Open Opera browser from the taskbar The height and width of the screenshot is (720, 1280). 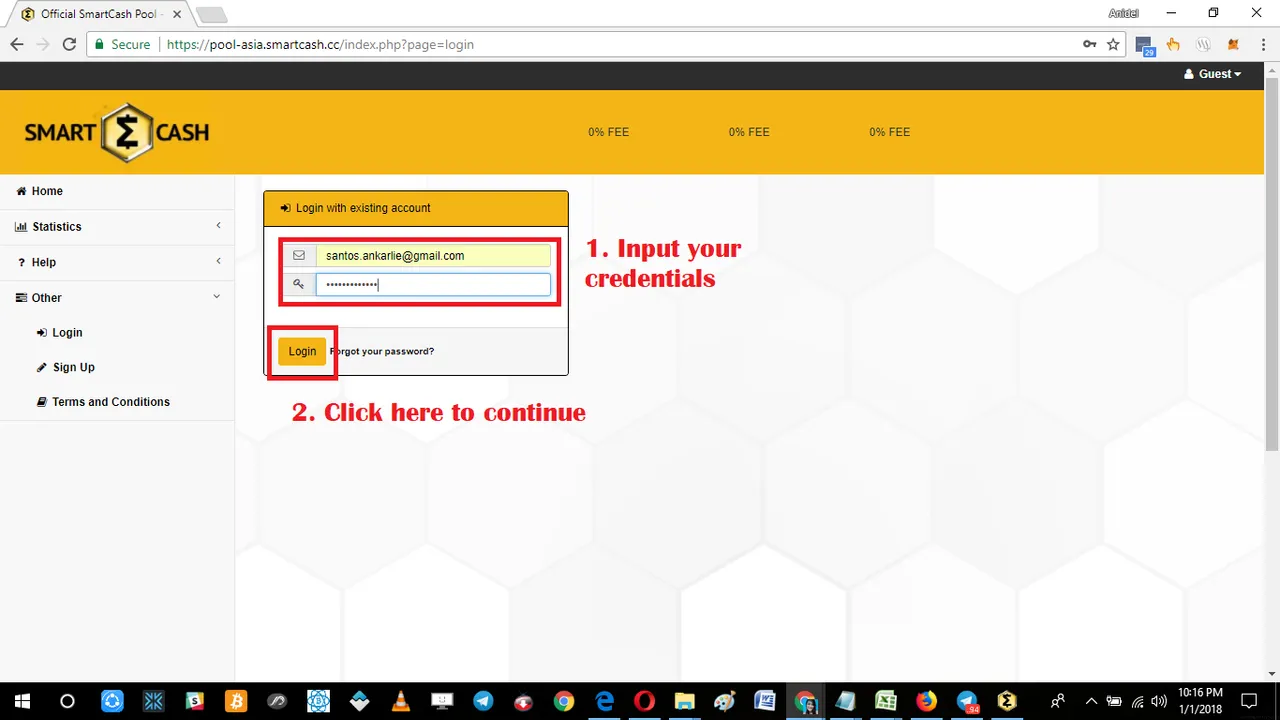click(645, 701)
